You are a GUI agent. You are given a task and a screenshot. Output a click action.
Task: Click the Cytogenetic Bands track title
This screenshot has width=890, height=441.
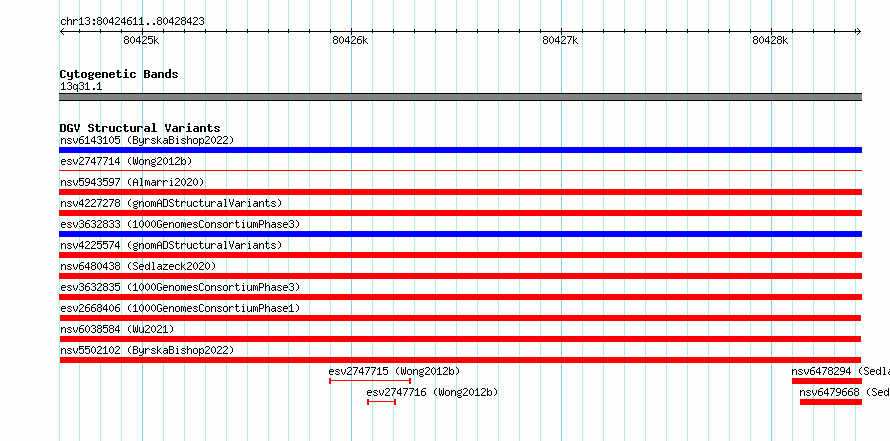pyautogui.click(x=119, y=74)
